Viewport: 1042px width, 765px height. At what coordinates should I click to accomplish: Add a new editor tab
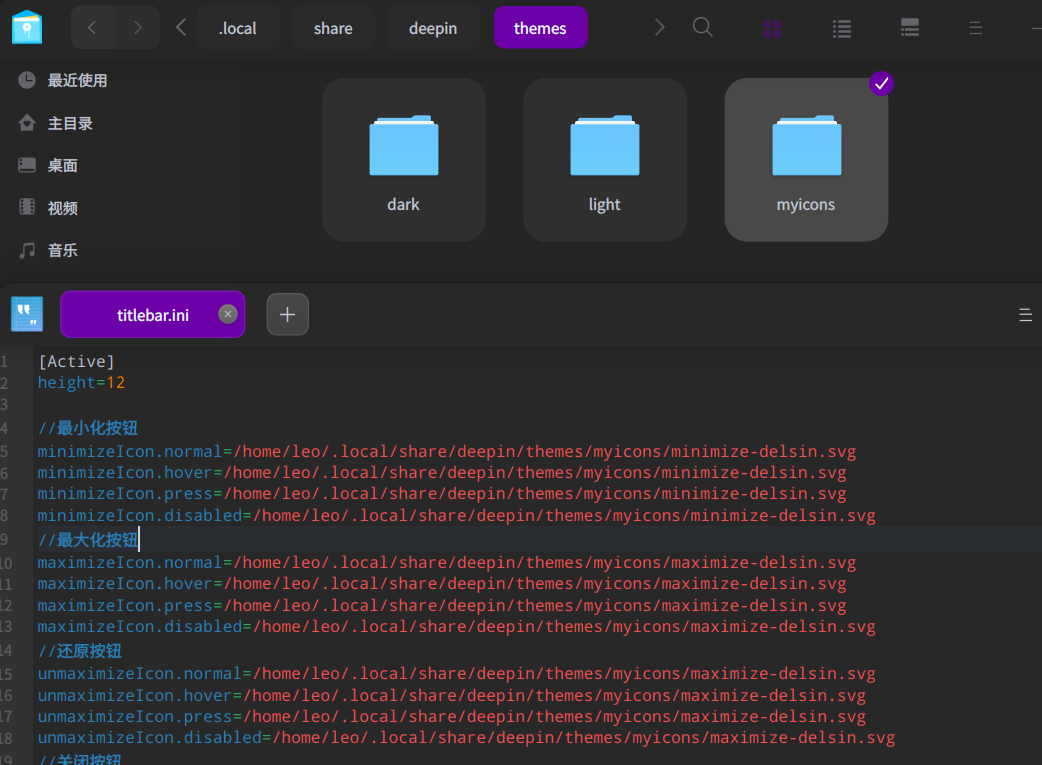point(287,315)
